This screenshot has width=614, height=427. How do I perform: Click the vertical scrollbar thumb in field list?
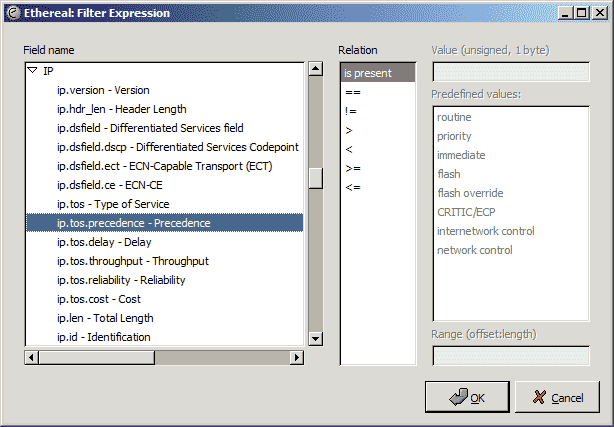[x=316, y=178]
